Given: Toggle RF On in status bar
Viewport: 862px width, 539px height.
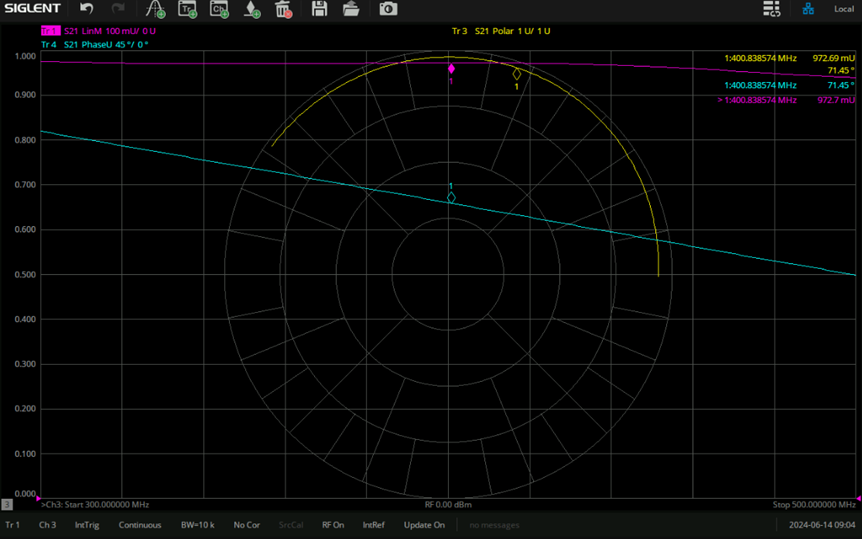Looking at the screenshot, I should [333, 525].
